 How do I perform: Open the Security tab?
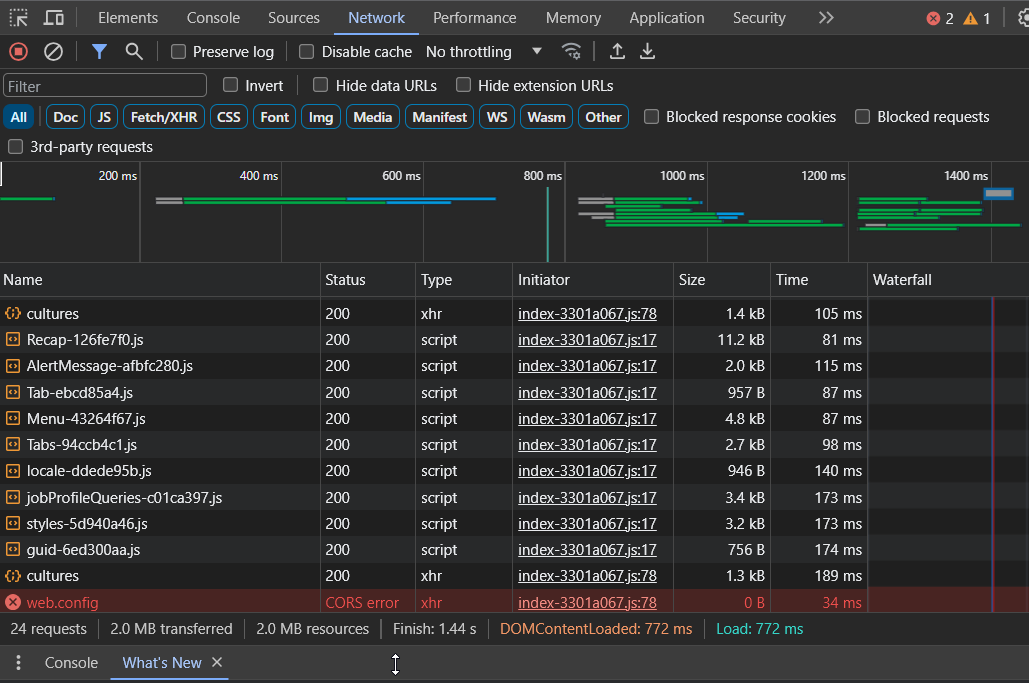[x=759, y=18]
